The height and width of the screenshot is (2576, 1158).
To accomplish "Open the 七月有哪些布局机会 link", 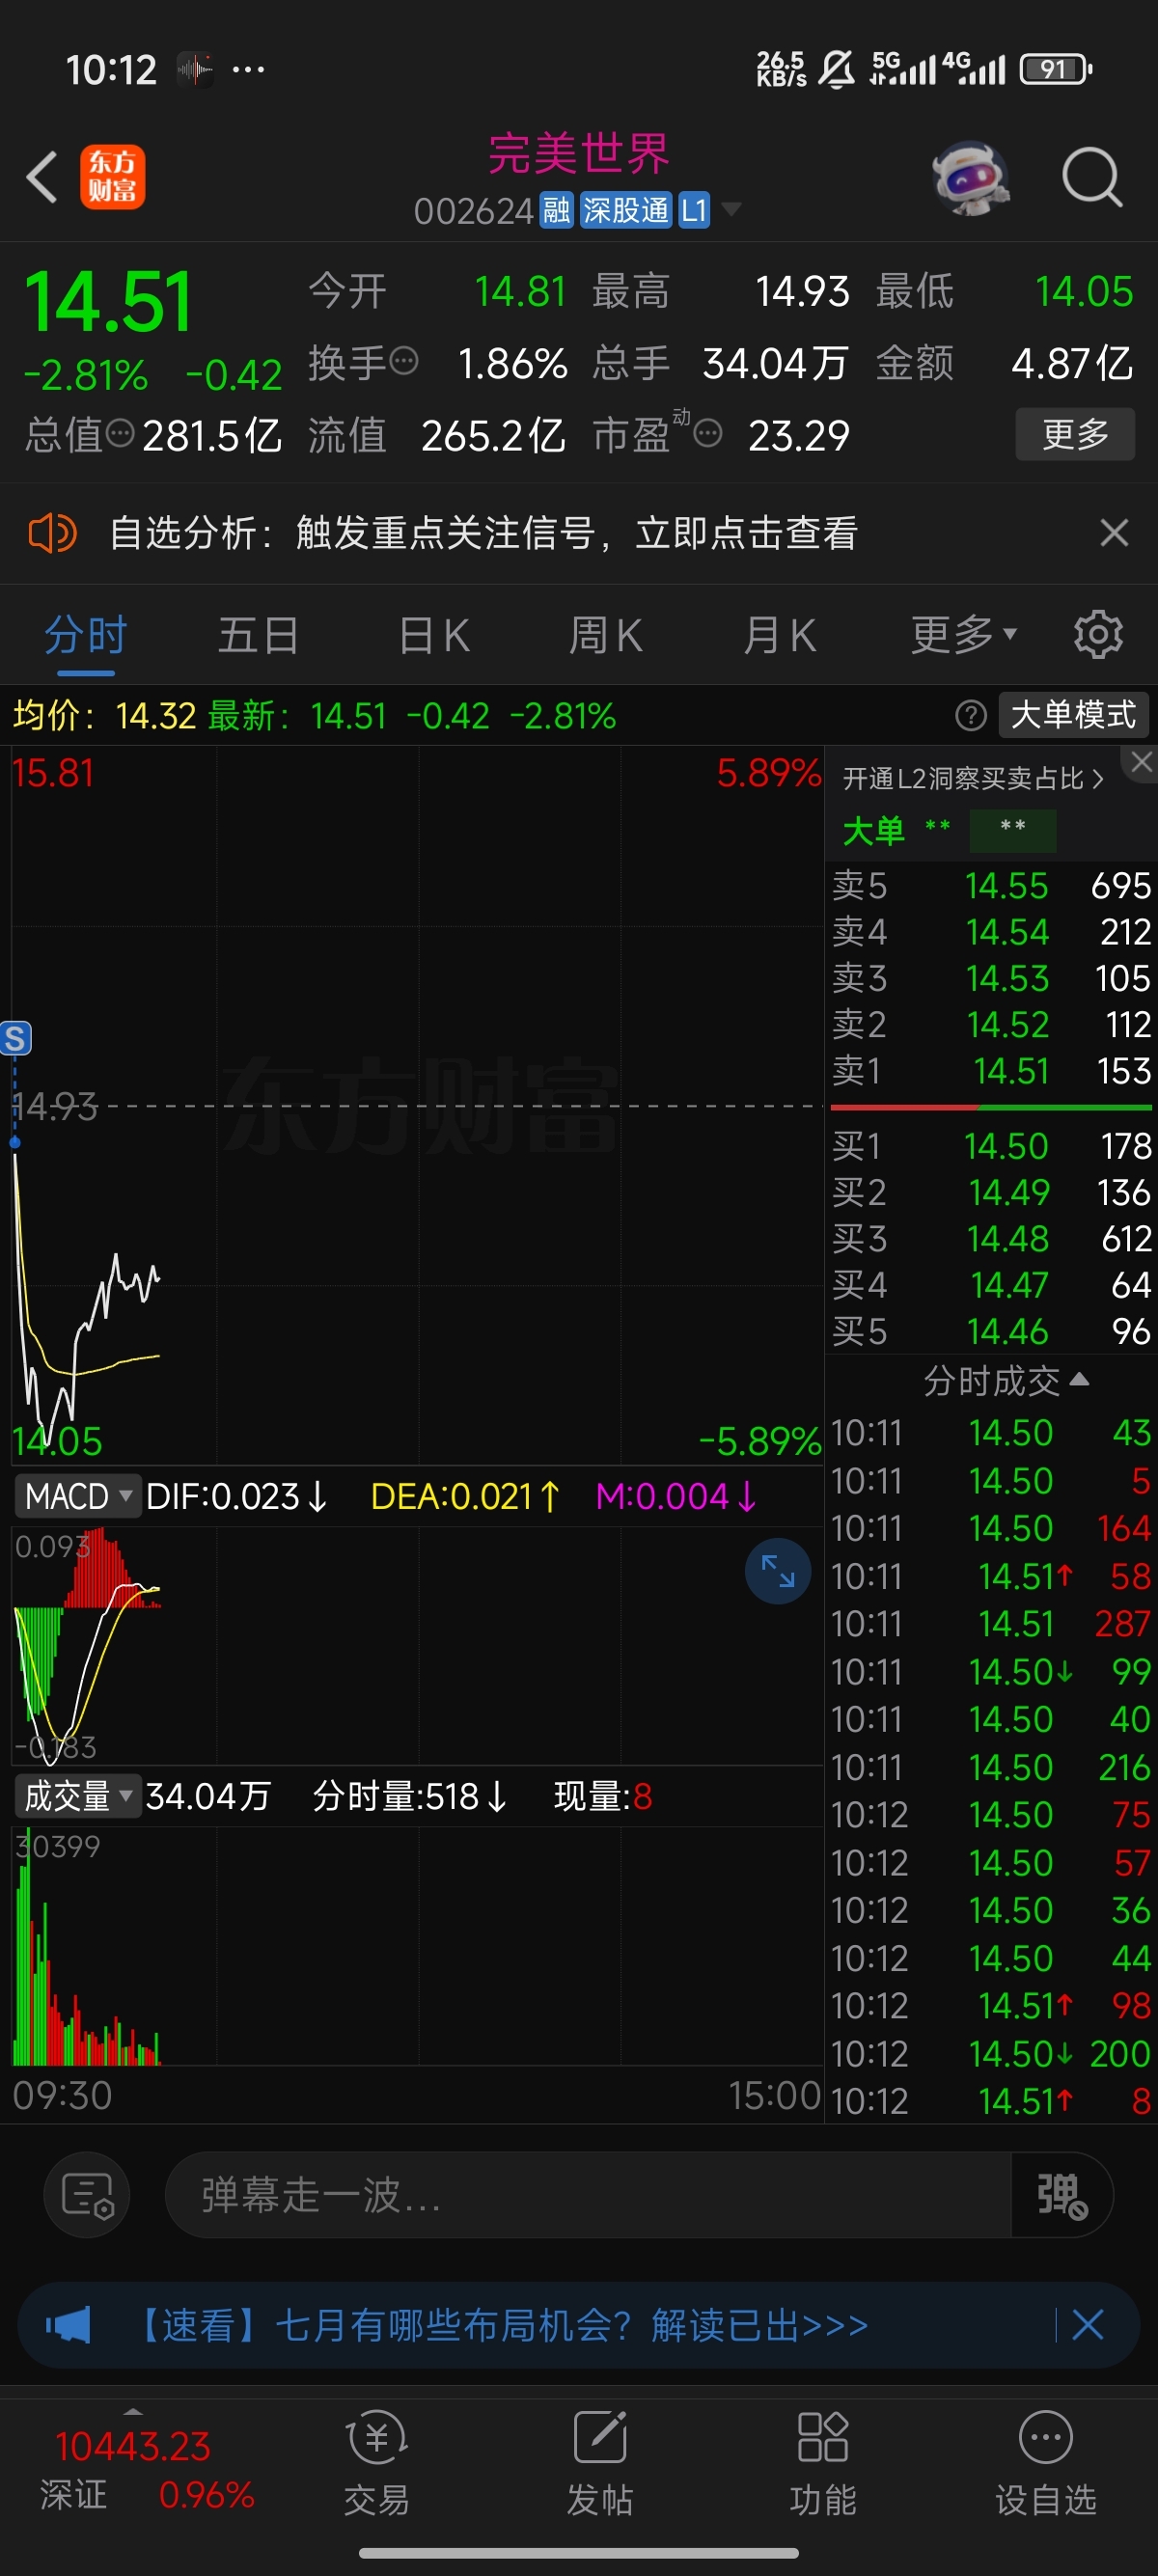I will pos(501,2325).
